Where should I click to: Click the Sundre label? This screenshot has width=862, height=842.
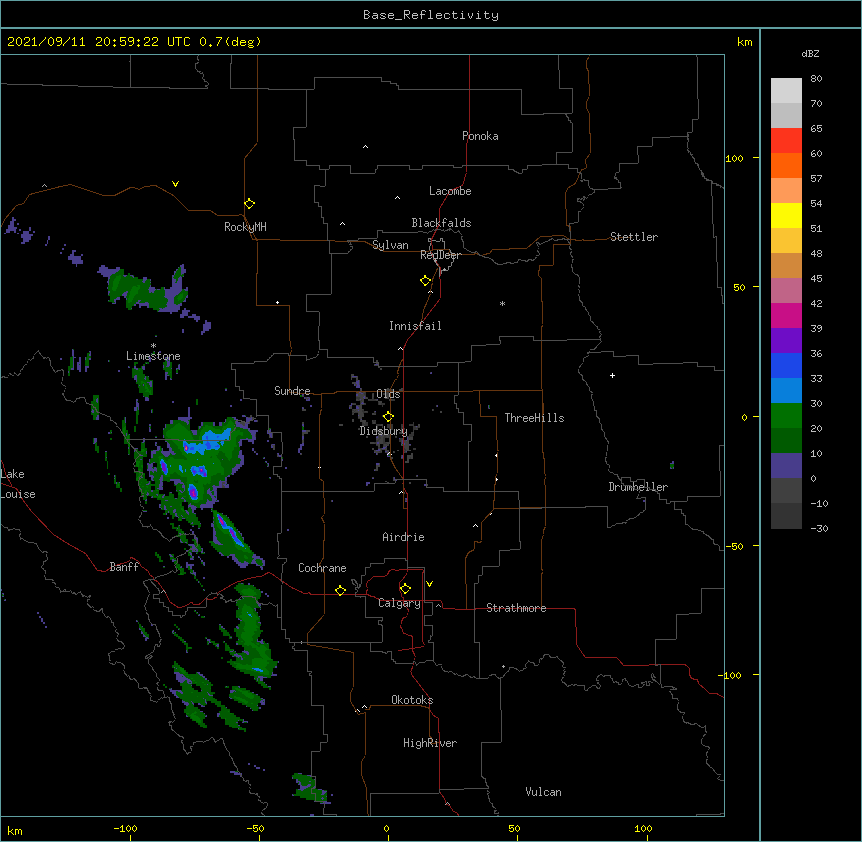[292, 391]
